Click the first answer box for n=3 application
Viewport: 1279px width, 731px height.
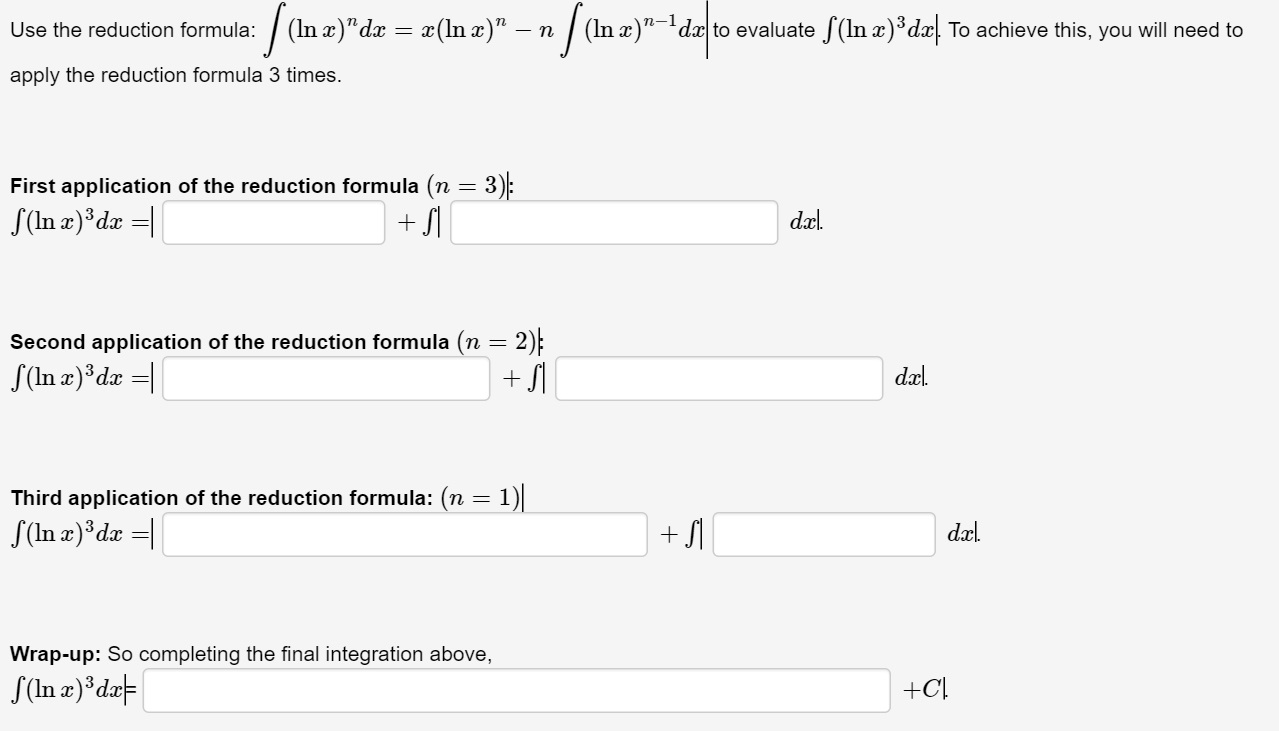(x=272, y=222)
